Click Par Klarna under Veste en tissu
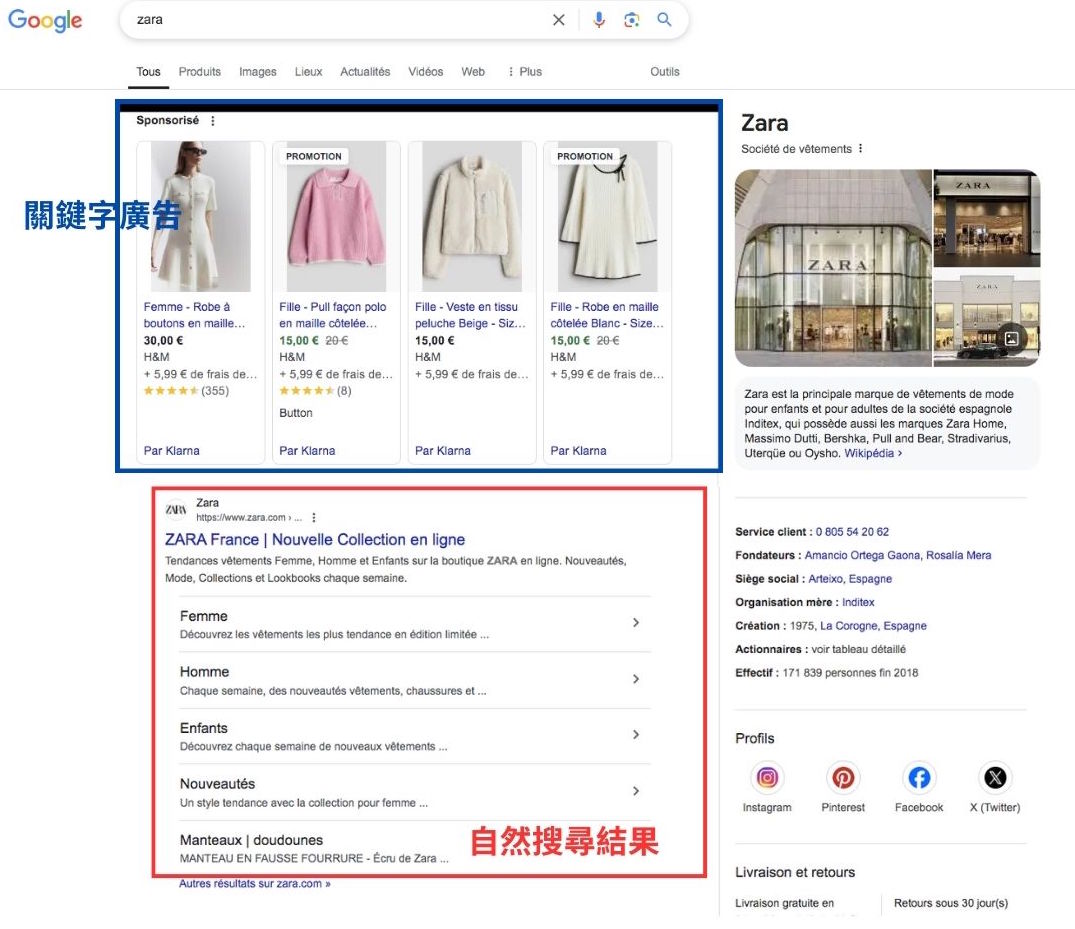The image size is (1075, 929). point(443,451)
